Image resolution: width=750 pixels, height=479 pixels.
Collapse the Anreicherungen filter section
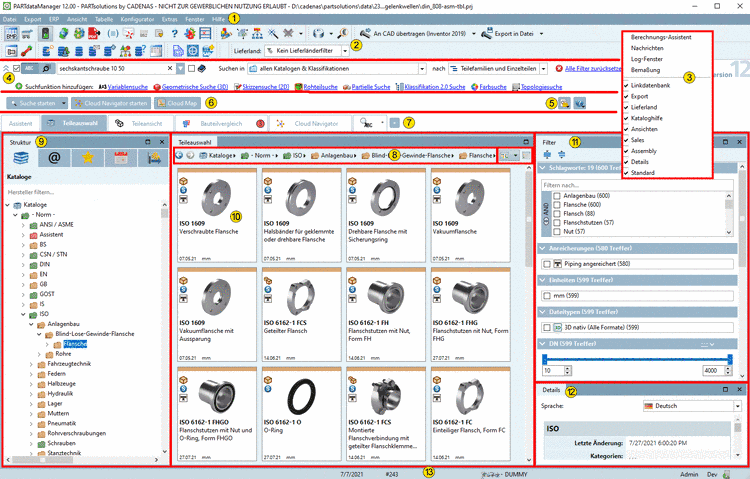[x=542, y=248]
